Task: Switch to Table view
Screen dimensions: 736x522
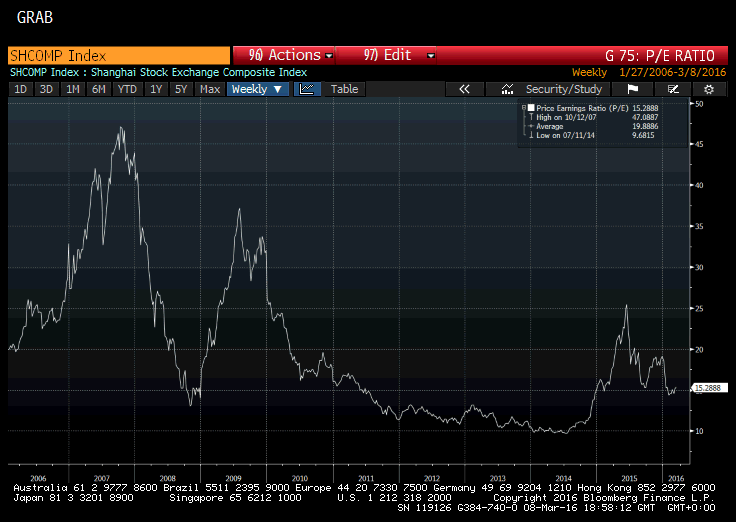Action: pyautogui.click(x=344, y=89)
